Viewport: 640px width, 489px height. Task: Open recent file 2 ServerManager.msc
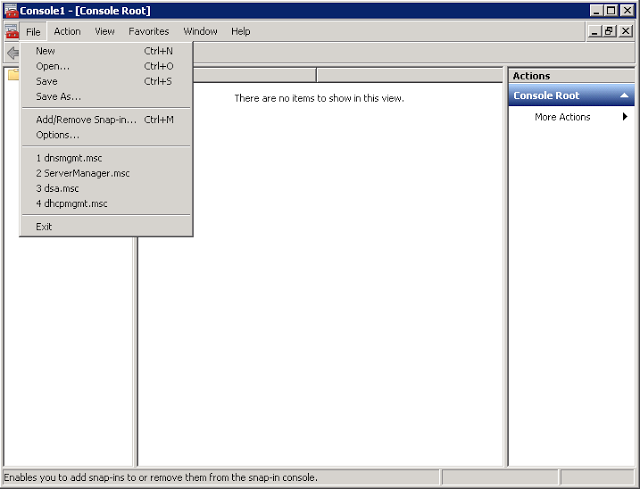click(x=106, y=173)
